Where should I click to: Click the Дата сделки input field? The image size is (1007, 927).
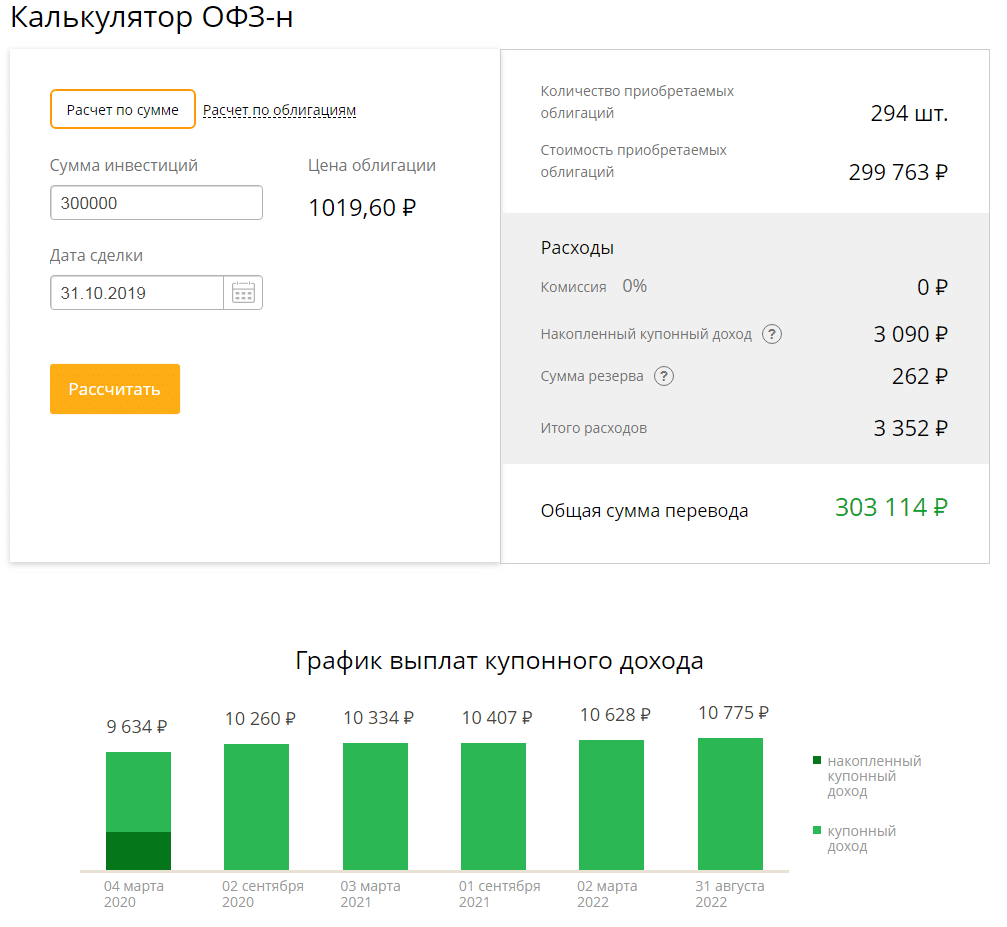tap(137, 293)
